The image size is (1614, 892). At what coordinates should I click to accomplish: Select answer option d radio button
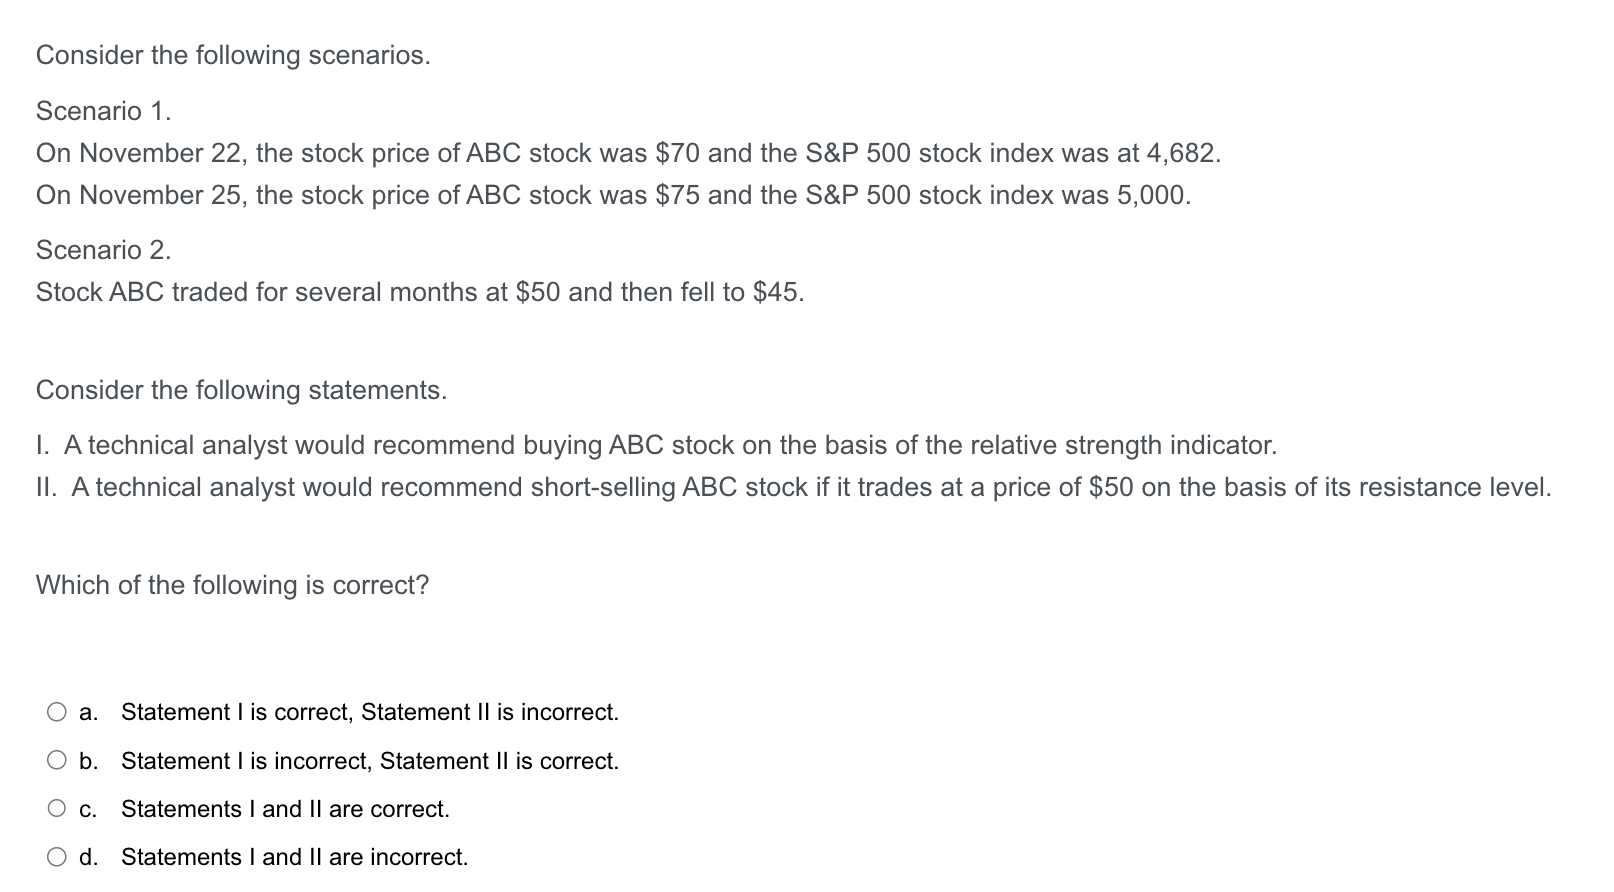tap(57, 856)
